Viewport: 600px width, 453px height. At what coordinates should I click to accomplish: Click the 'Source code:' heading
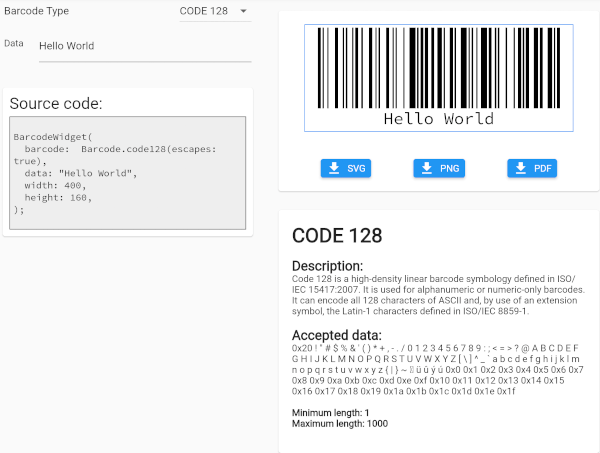pos(56,104)
